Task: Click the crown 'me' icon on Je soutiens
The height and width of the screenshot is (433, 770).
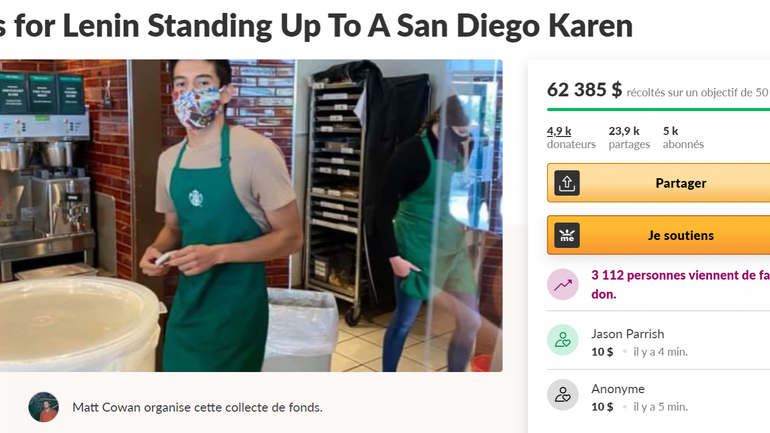Action: 567,235
